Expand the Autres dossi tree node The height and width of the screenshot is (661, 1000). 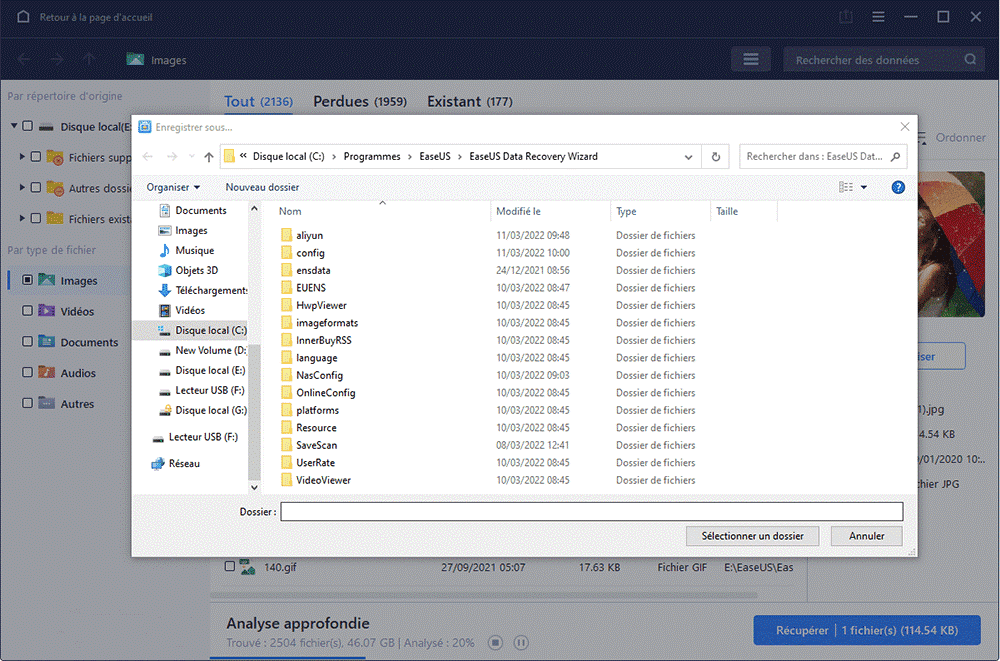[22, 188]
